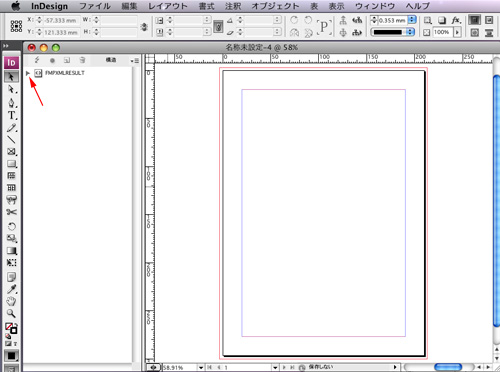Click the opacity 100% field
This screenshot has height=372, width=500.
(x=443, y=32)
